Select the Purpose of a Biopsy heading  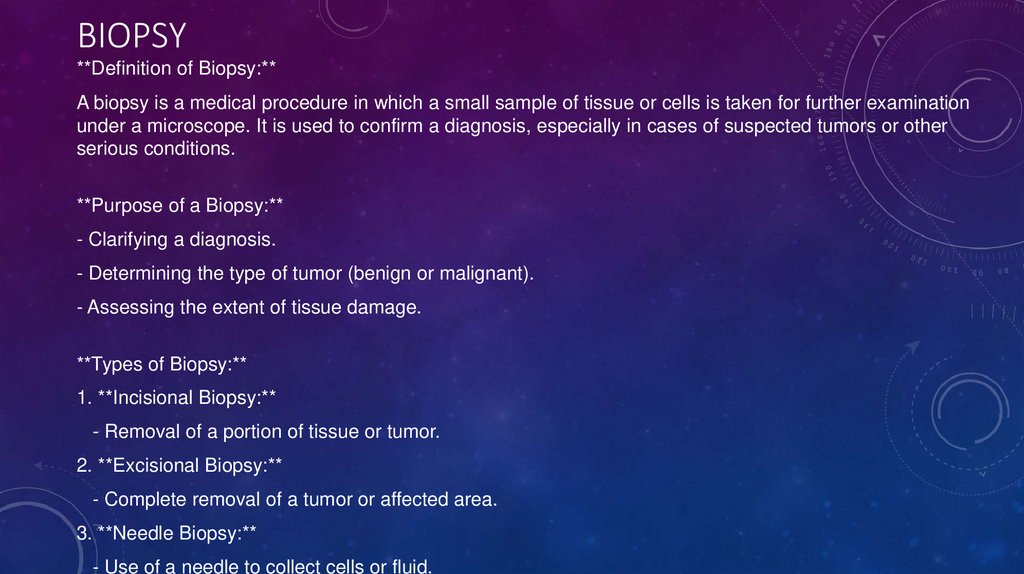[180, 205]
